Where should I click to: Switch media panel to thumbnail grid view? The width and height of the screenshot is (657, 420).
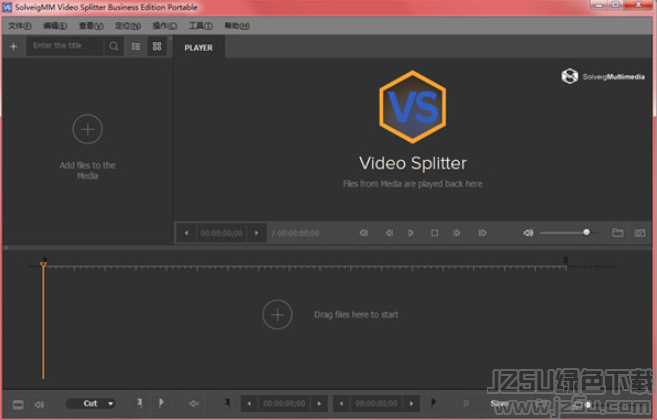click(157, 46)
